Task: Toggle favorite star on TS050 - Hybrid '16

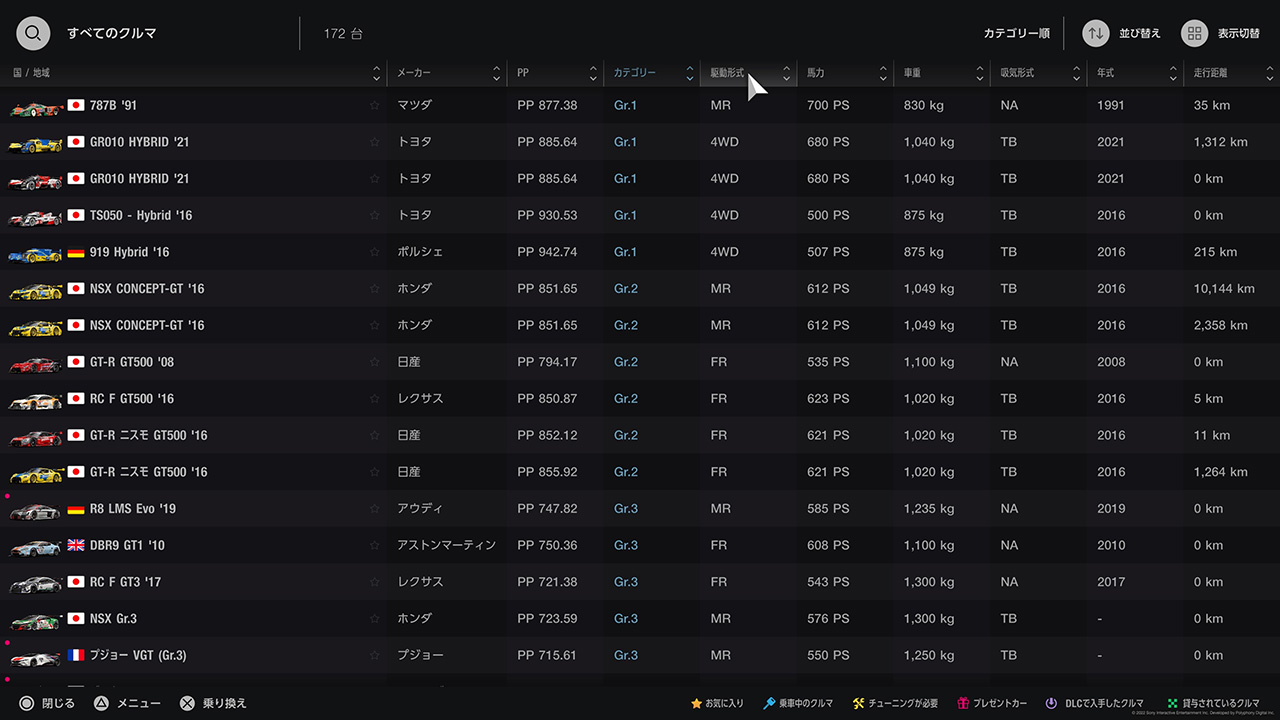Action: click(x=375, y=215)
